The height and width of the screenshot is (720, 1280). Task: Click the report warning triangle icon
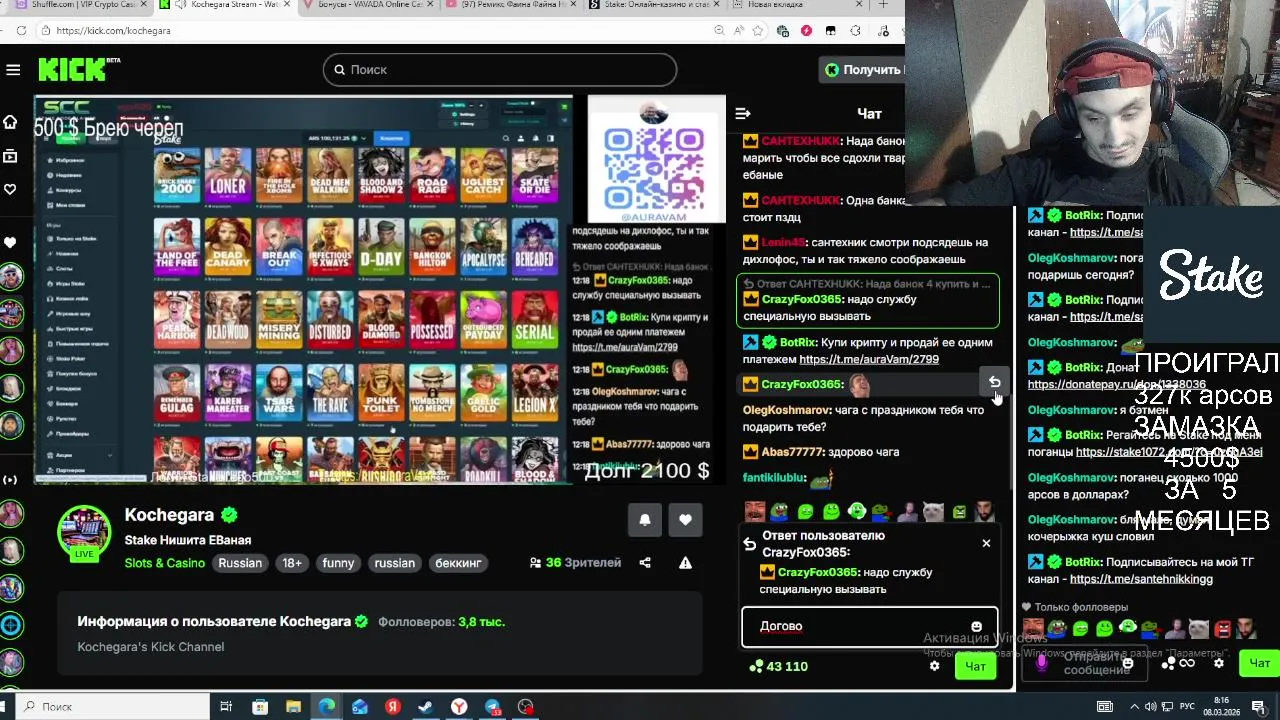tap(685, 563)
